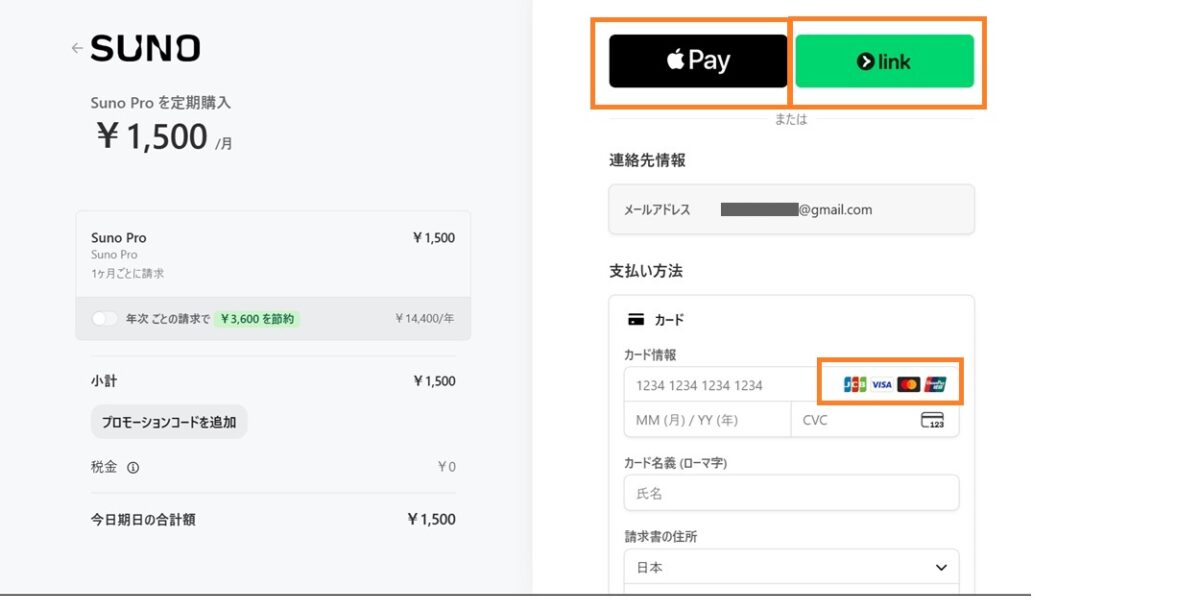Click the Mastercard logo
Viewport: 1200px width, 610px height.
(908, 384)
